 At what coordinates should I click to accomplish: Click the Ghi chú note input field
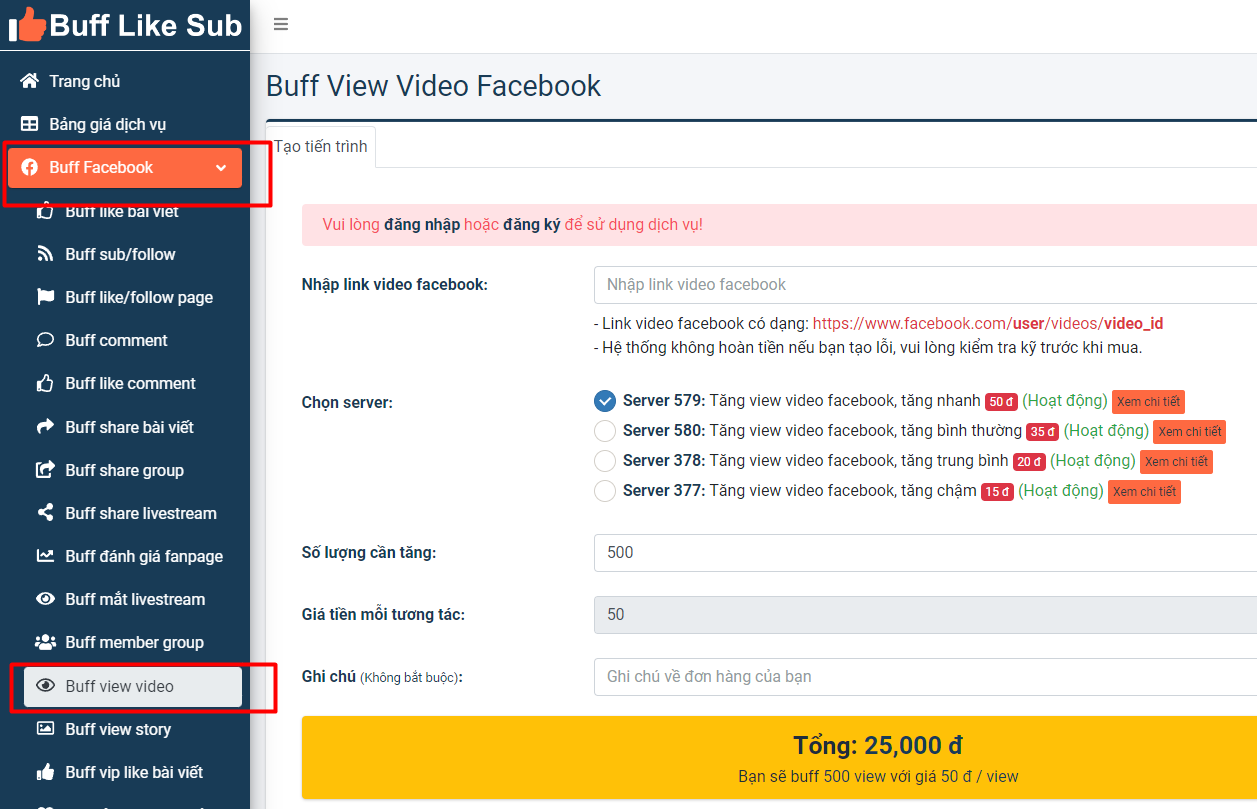click(x=925, y=677)
